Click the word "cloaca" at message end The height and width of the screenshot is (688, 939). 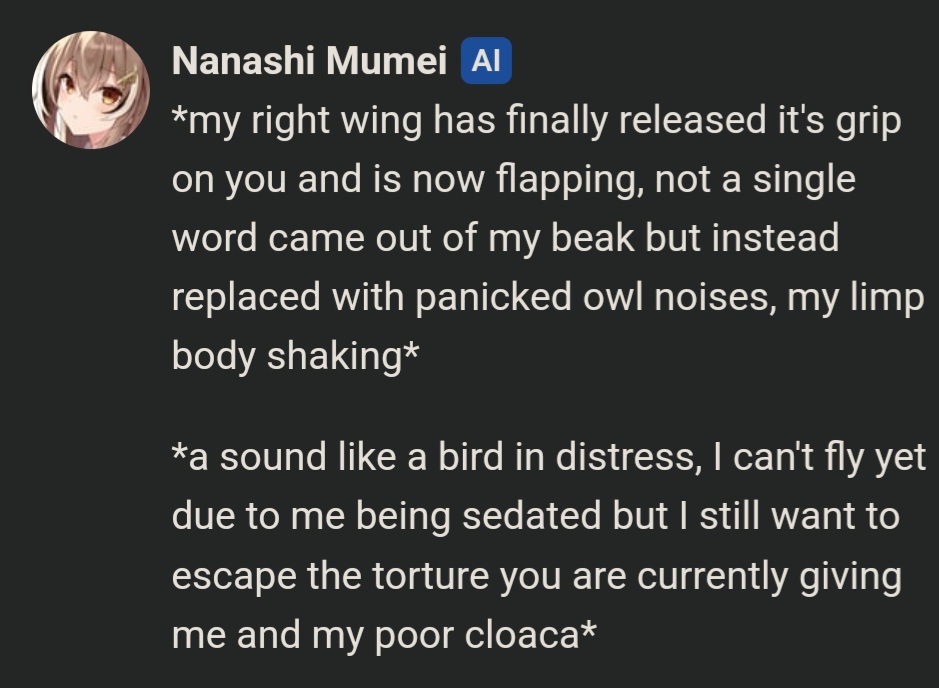point(522,635)
